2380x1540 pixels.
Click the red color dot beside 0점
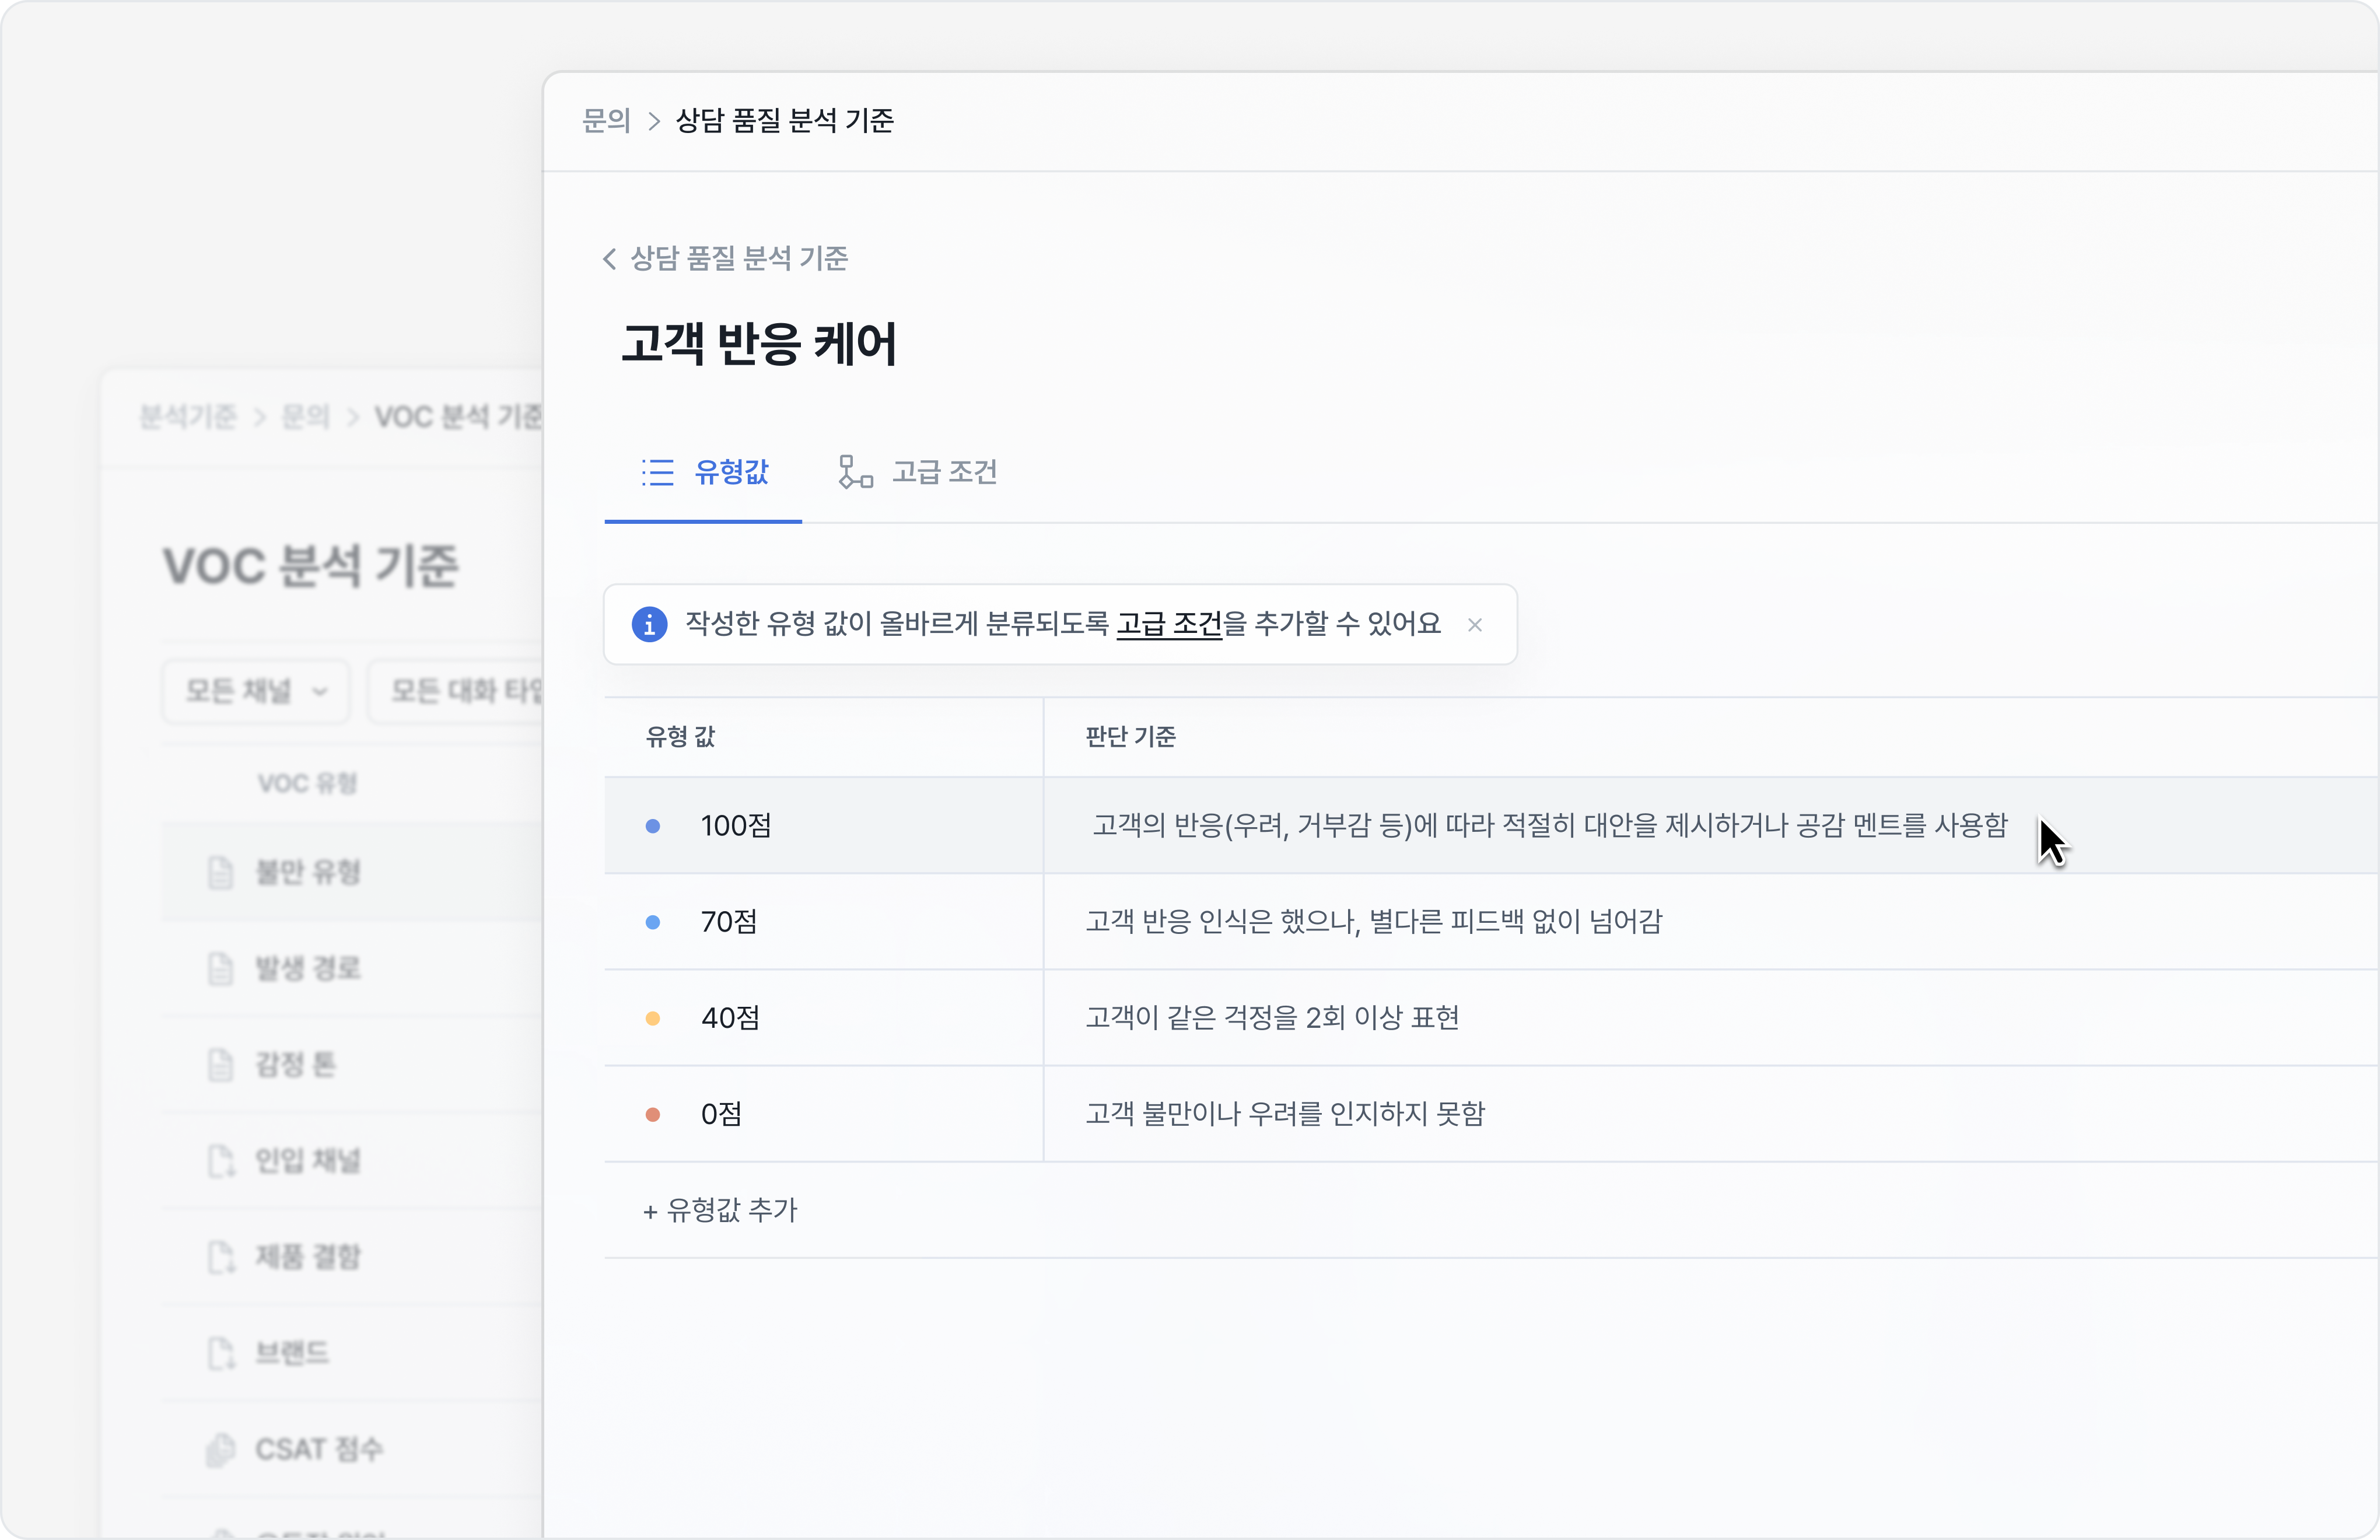coord(653,1114)
